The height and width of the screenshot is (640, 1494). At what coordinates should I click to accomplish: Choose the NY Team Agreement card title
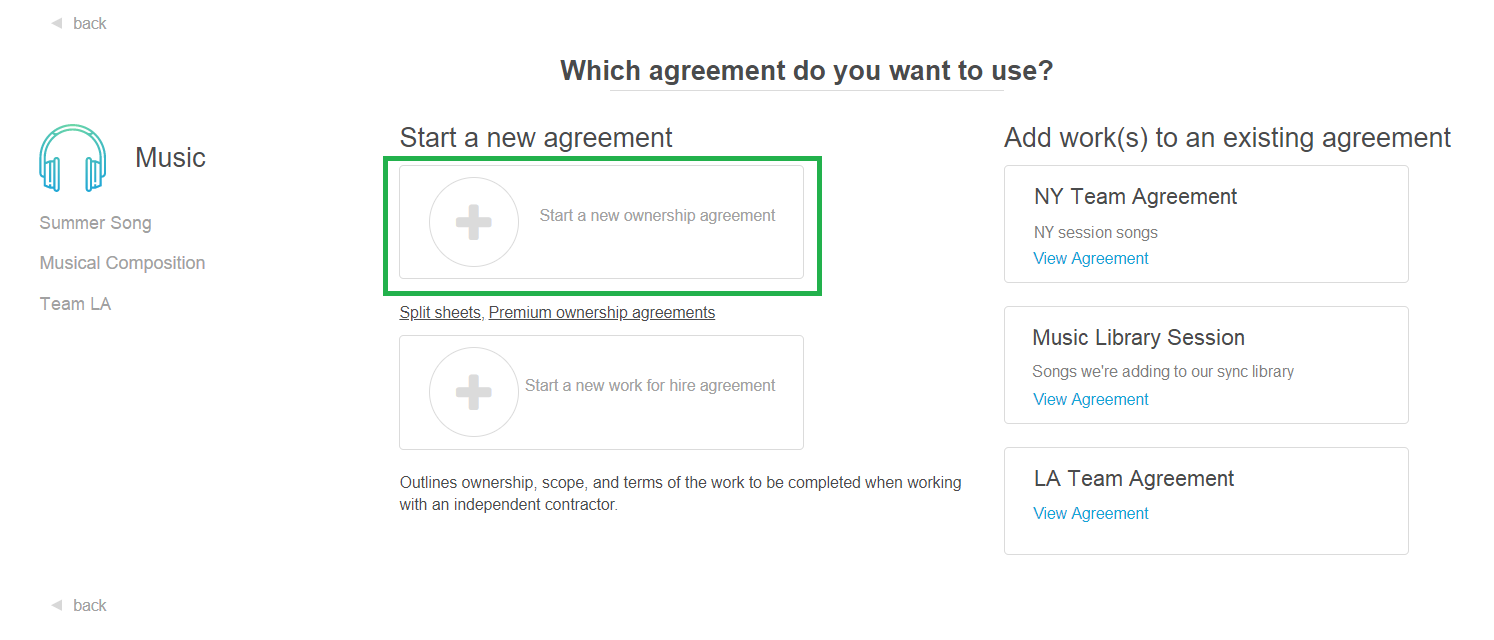tap(1136, 197)
